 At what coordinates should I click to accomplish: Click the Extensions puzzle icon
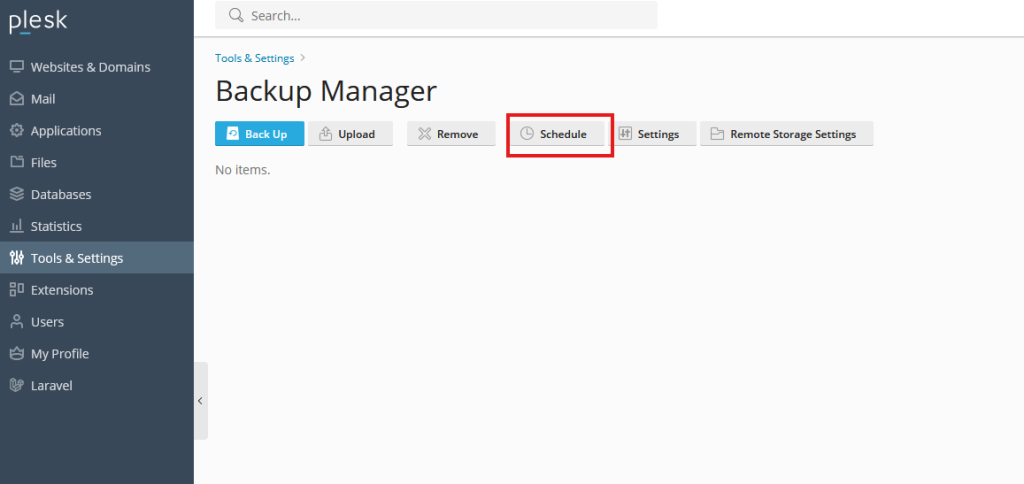tap(16, 290)
